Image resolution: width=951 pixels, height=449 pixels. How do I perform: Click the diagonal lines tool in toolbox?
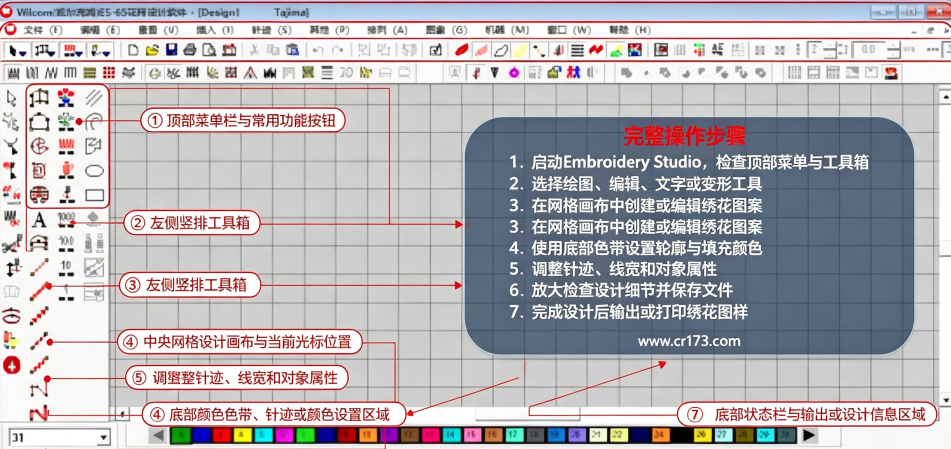point(94,97)
